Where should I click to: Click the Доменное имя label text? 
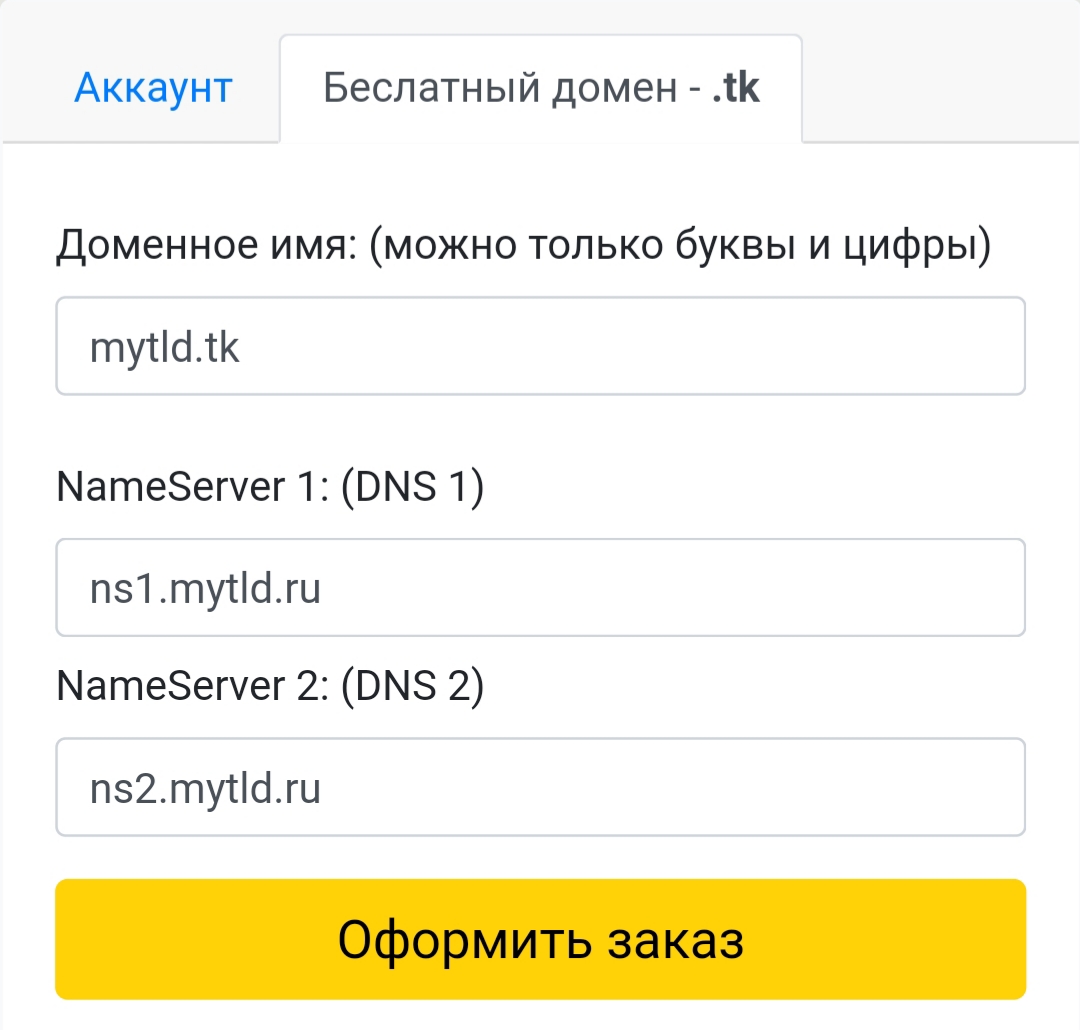pyautogui.click(x=205, y=246)
